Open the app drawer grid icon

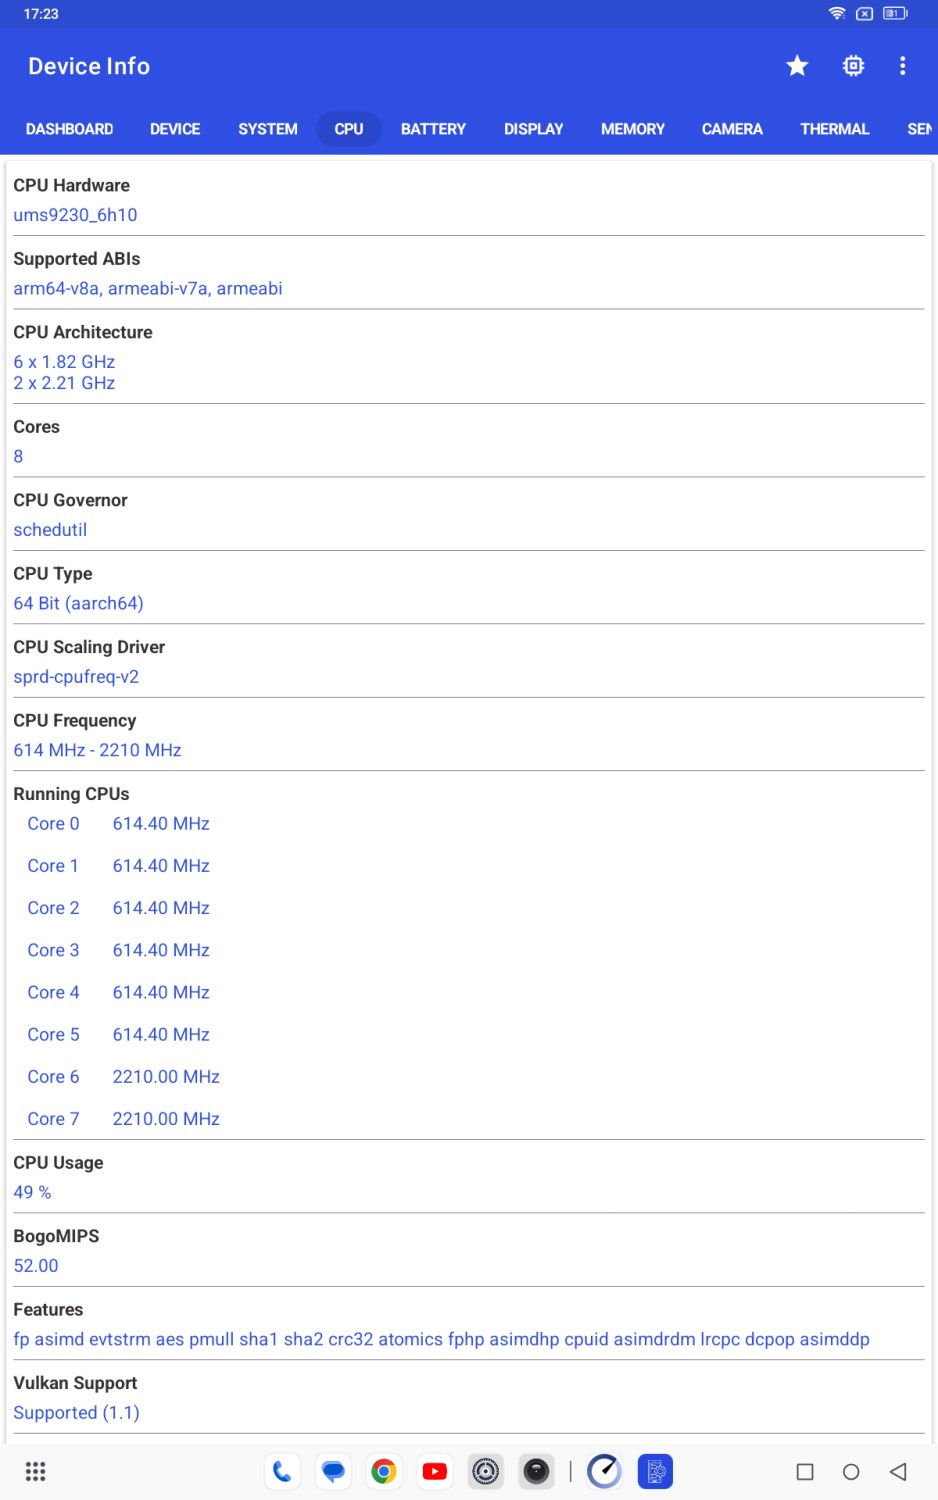pyautogui.click(x=36, y=1471)
